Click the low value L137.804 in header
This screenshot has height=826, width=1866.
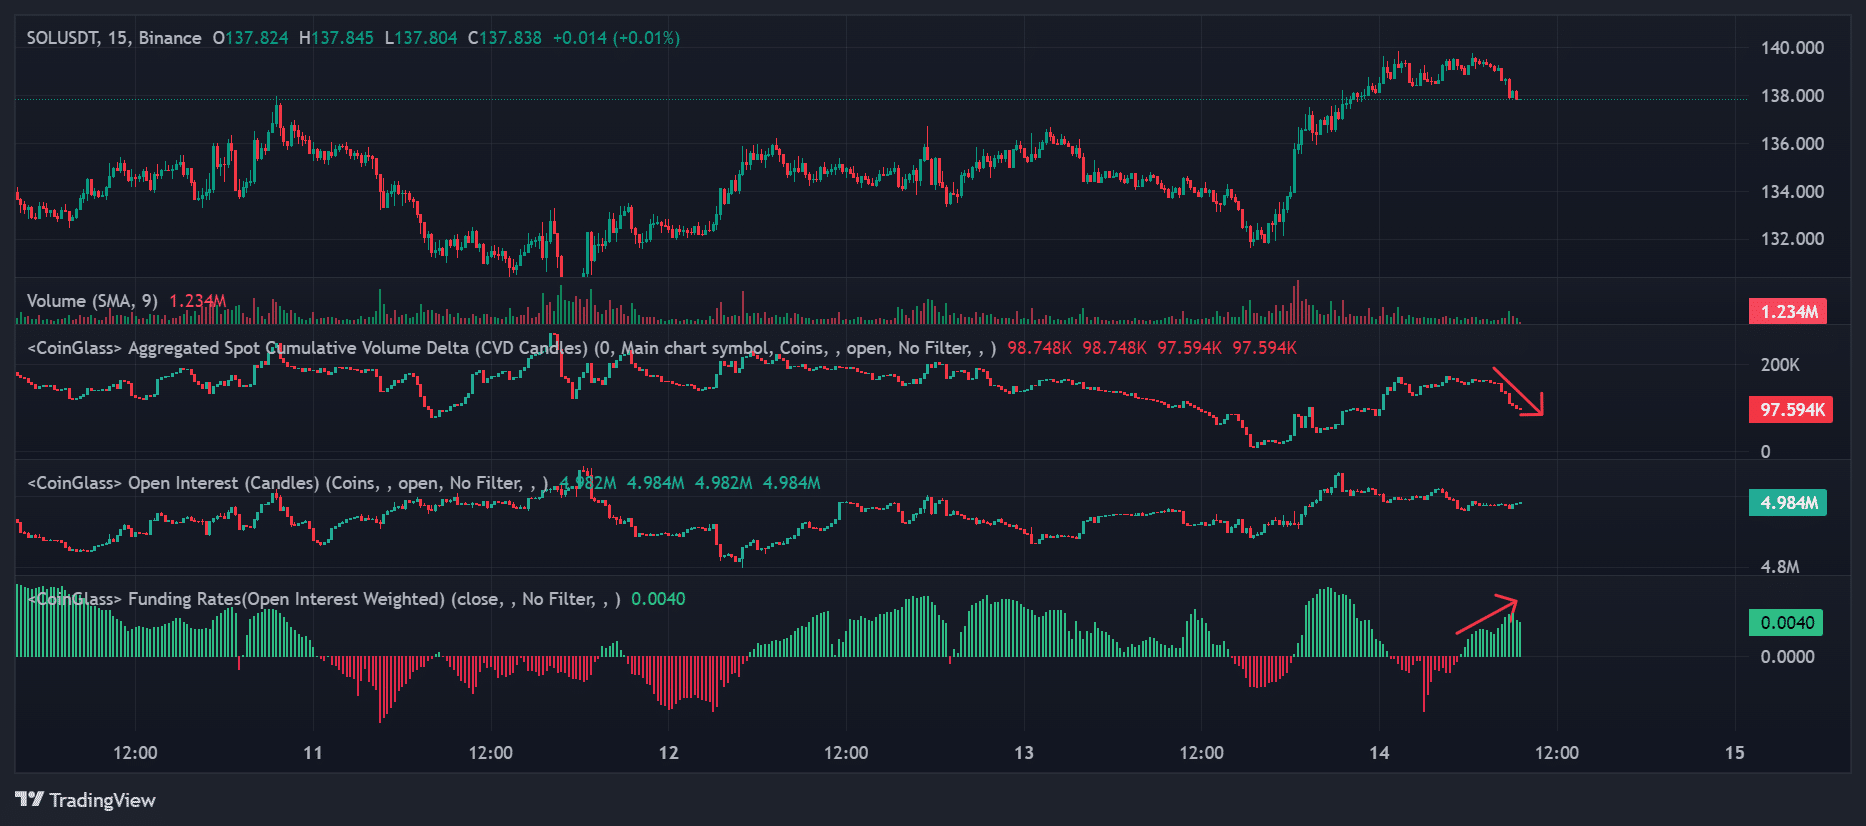click(421, 38)
